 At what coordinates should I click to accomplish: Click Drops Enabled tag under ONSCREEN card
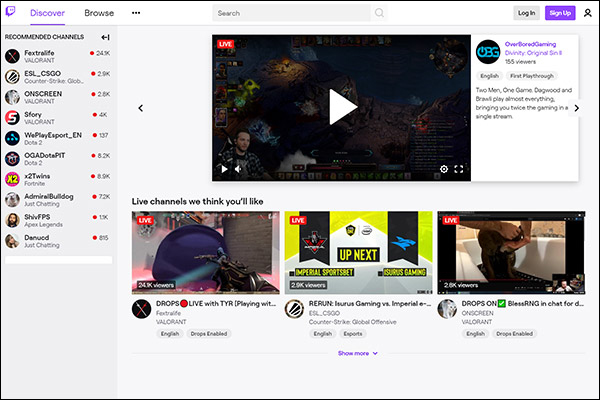click(515, 334)
